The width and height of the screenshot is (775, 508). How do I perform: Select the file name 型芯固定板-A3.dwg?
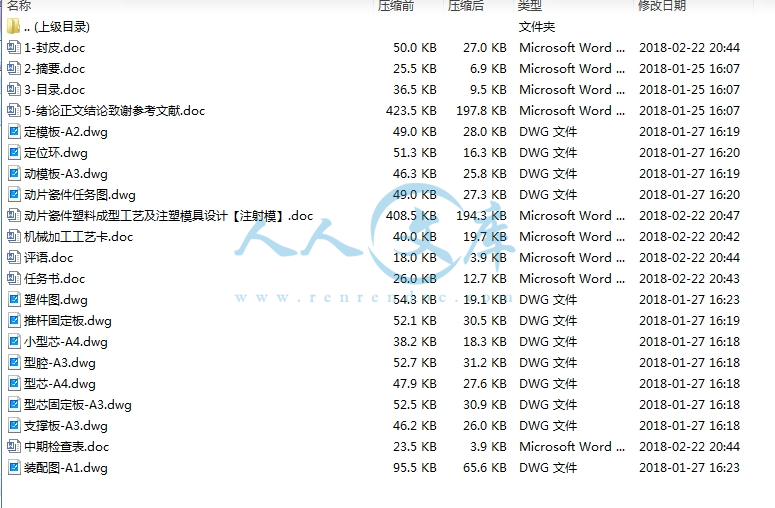click(78, 405)
